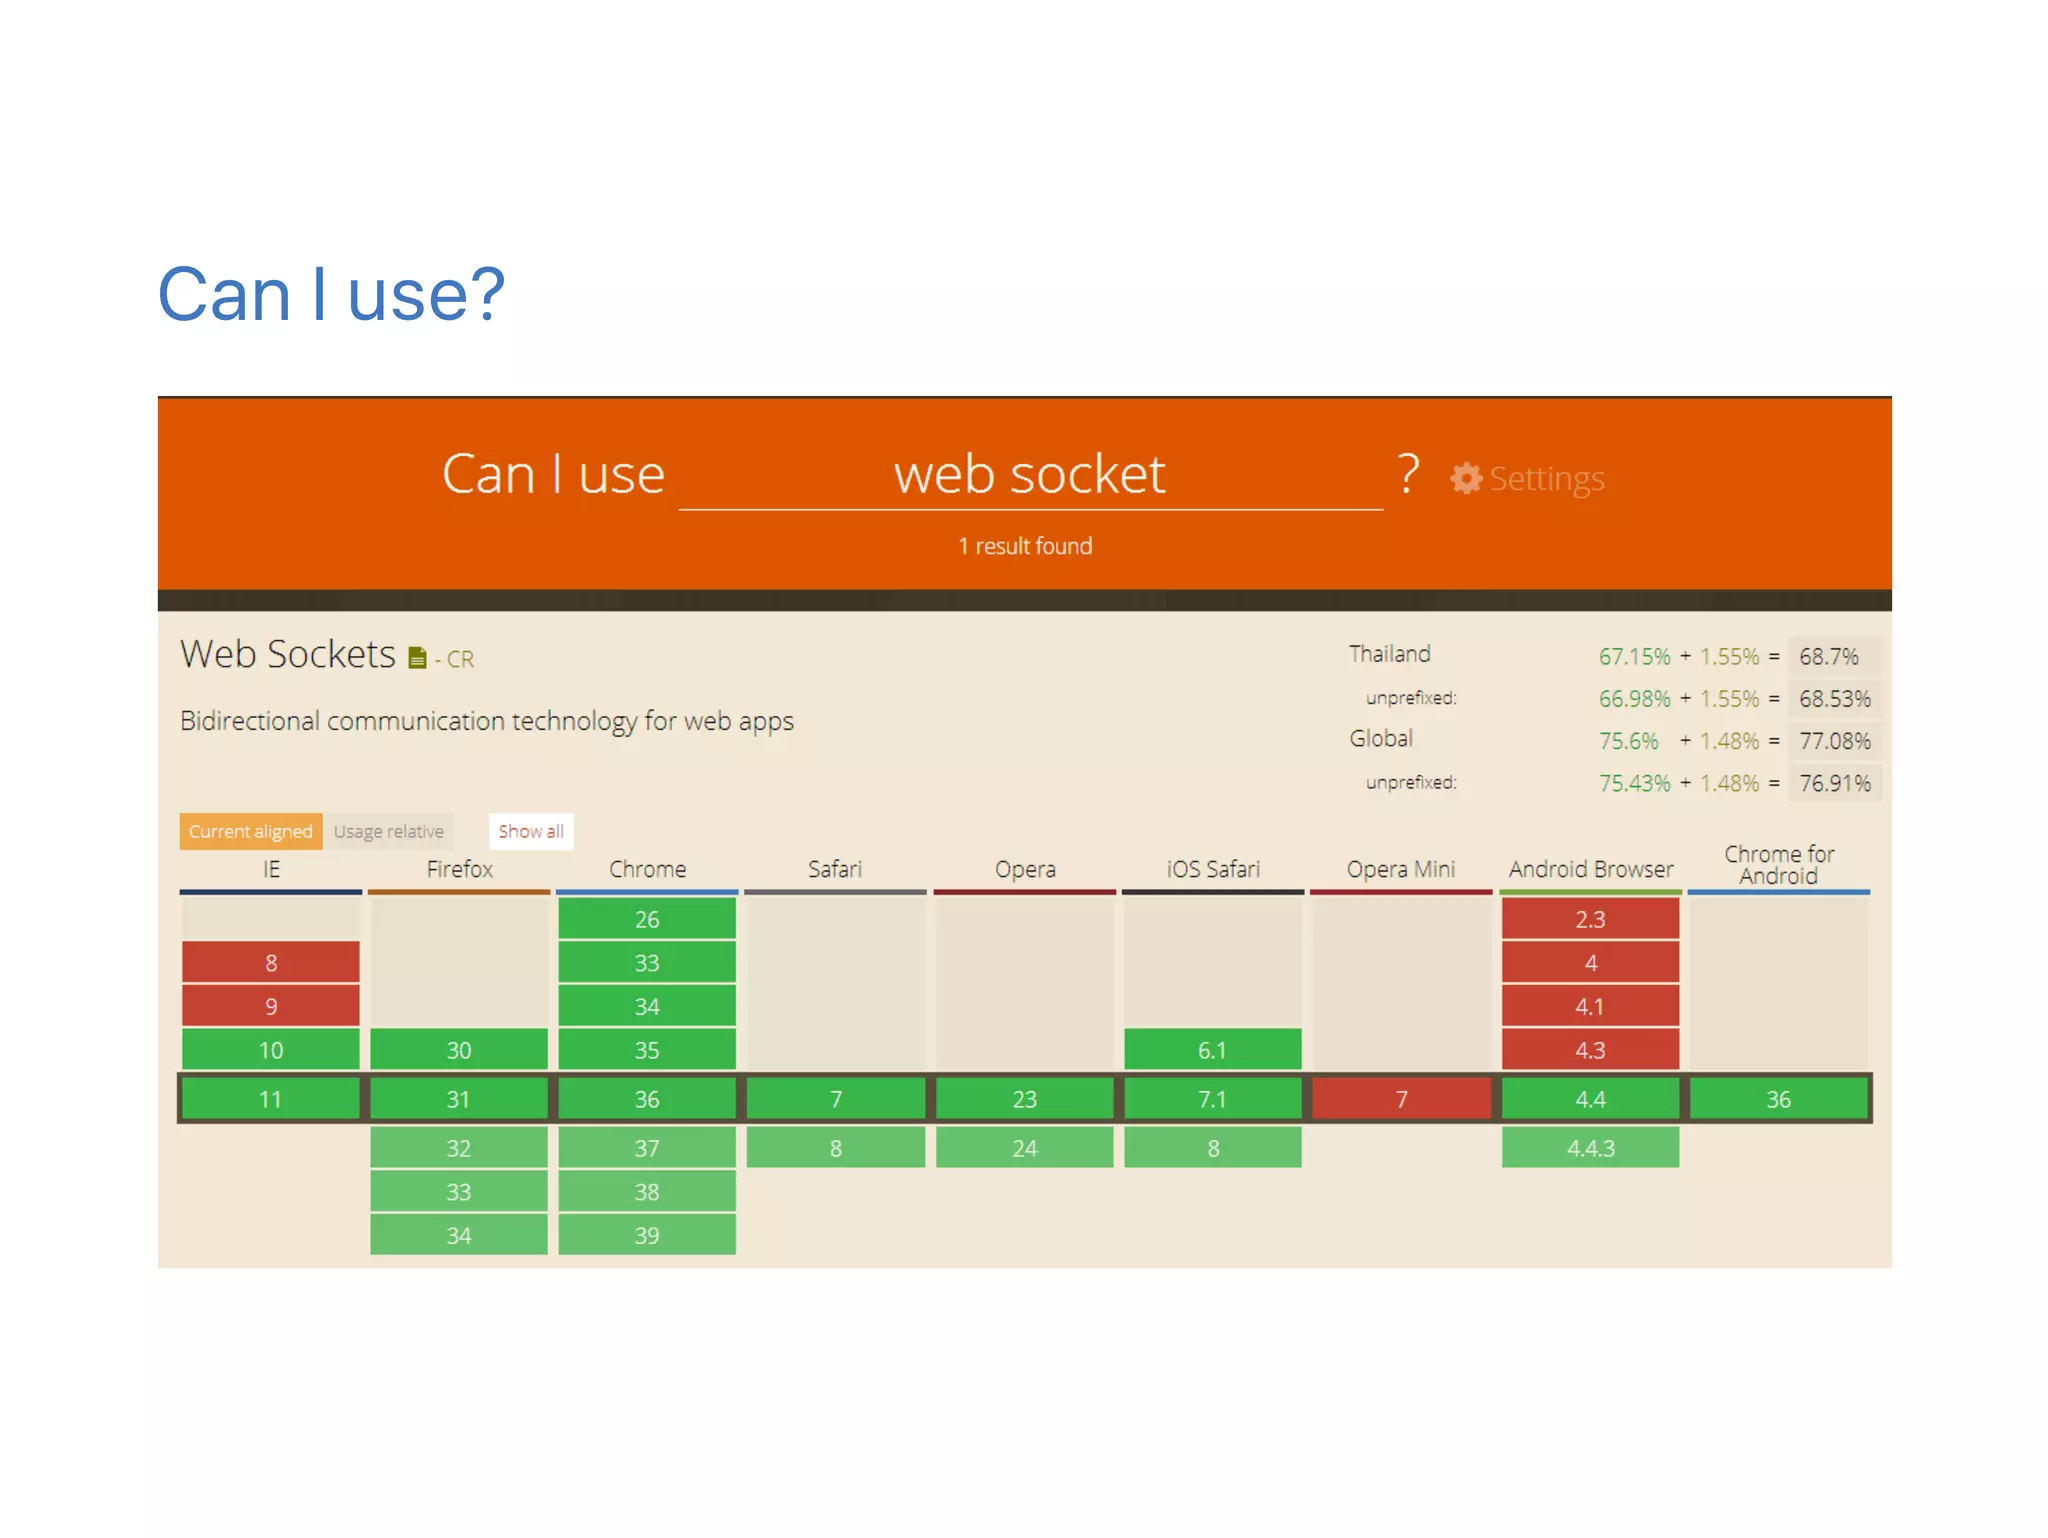Image resolution: width=2048 pixels, height=1538 pixels.
Task: Click the Android Browser column header
Action: pos(1590,869)
